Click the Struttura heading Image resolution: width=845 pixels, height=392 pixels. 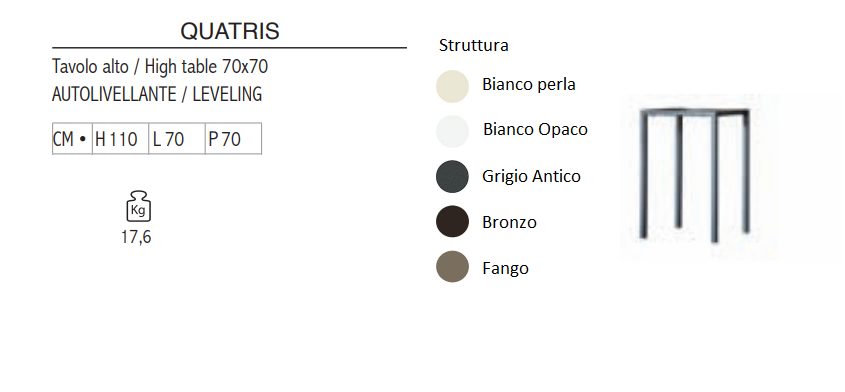coord(473,45)
